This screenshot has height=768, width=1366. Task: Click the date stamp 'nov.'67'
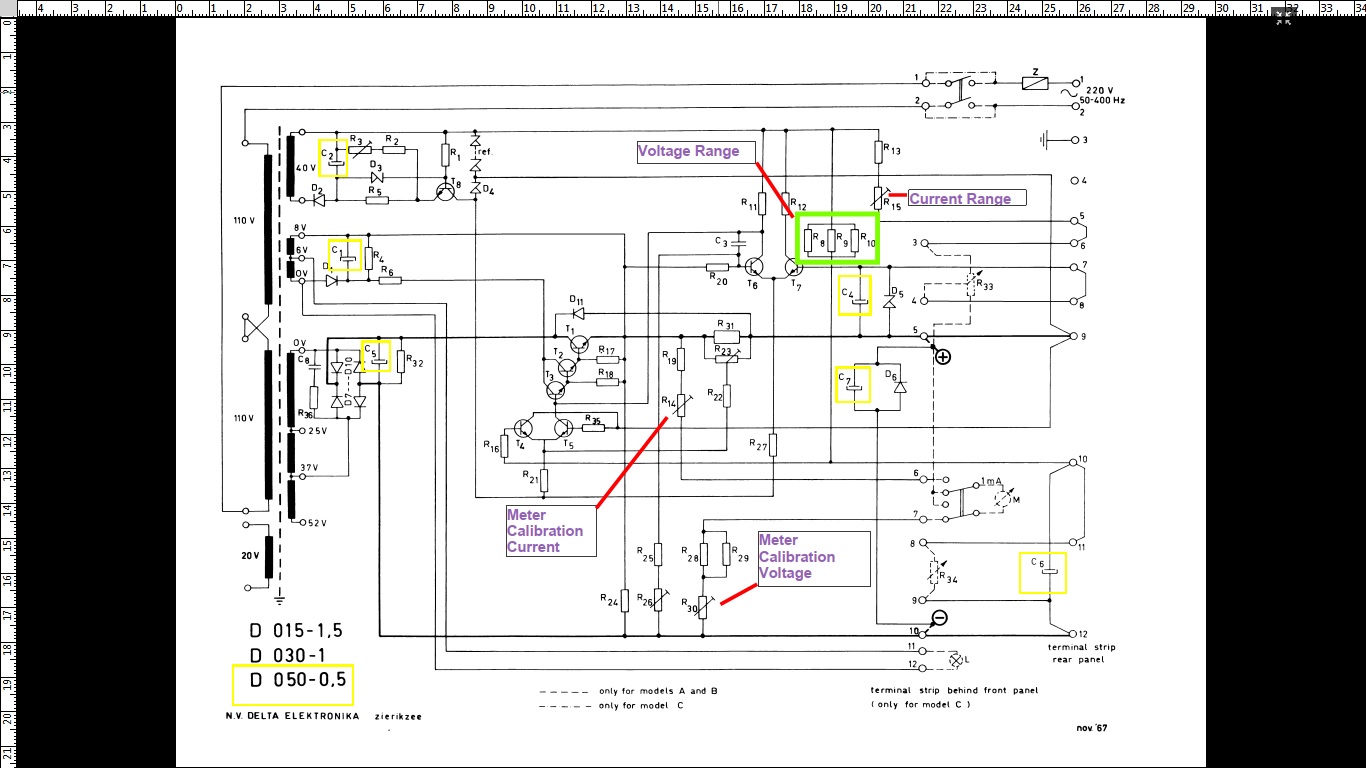pyautogui.click(x=1093, y=728)
